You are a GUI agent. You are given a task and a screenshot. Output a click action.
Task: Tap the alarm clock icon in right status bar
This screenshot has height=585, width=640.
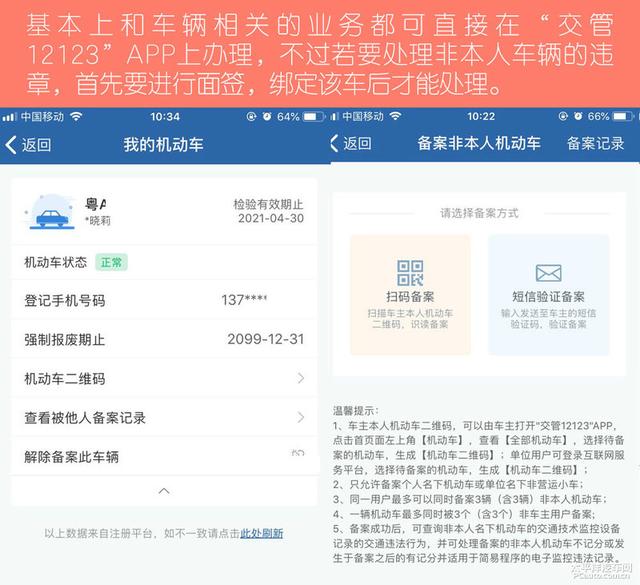(x=578, y=116)
